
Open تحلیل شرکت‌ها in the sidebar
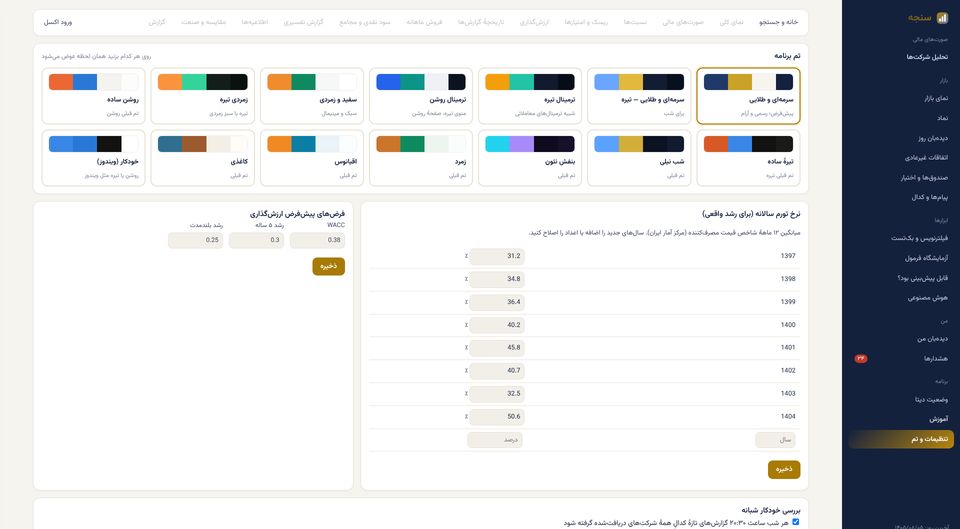pos(901,57)
